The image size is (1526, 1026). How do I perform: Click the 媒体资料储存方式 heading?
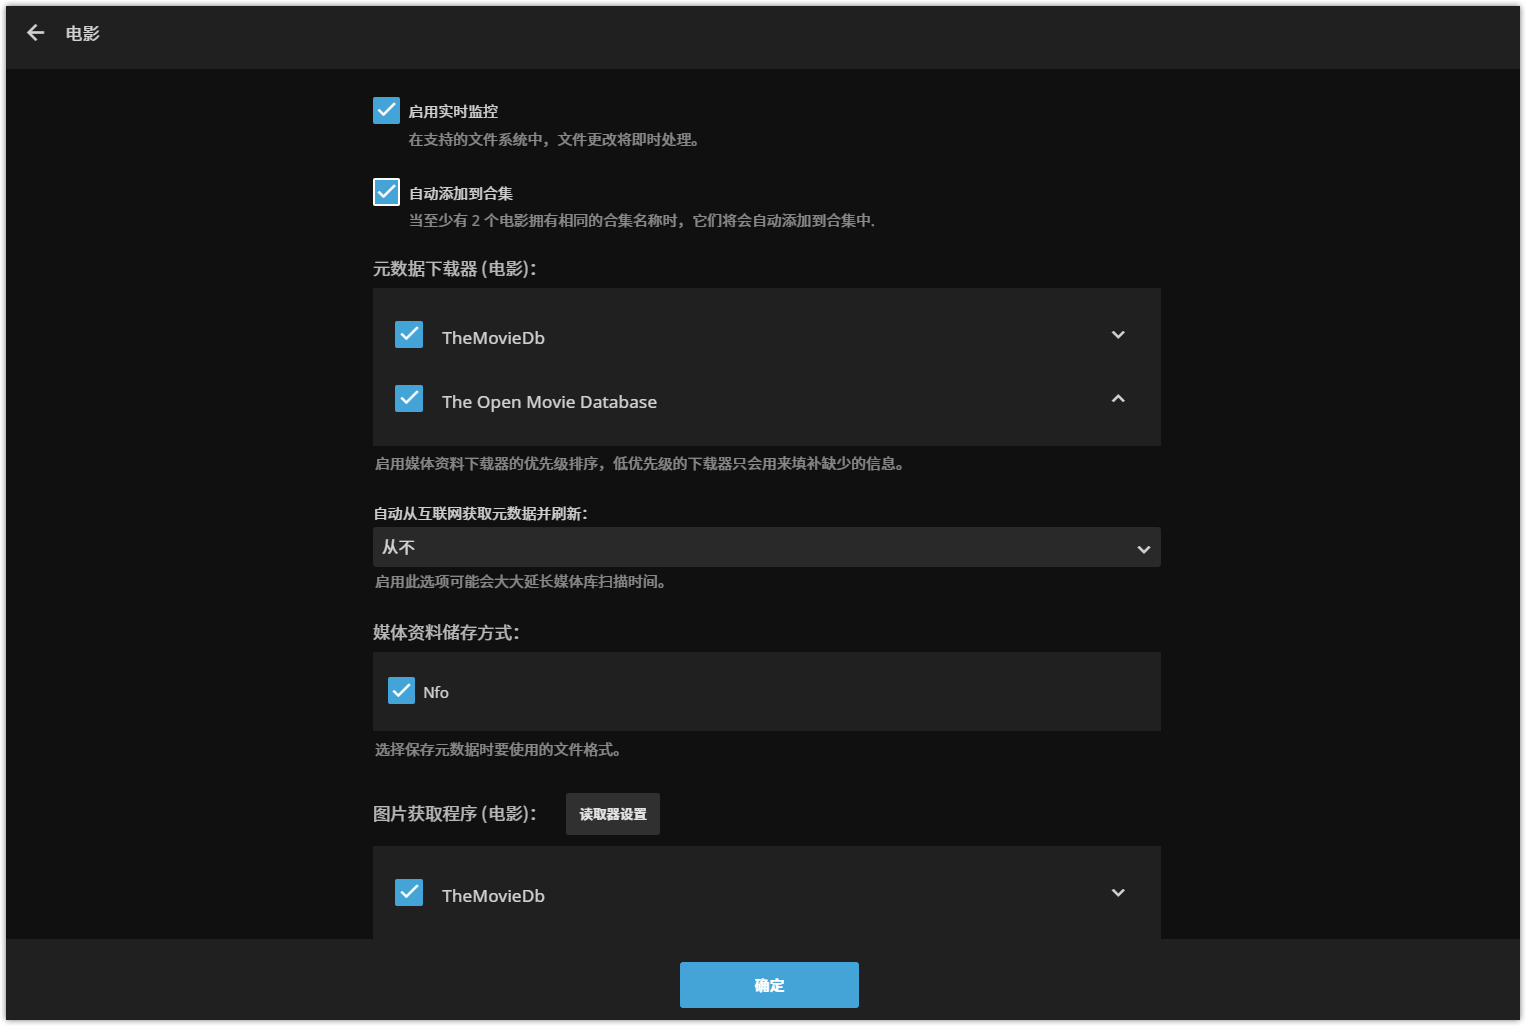[x=447, y=632]
